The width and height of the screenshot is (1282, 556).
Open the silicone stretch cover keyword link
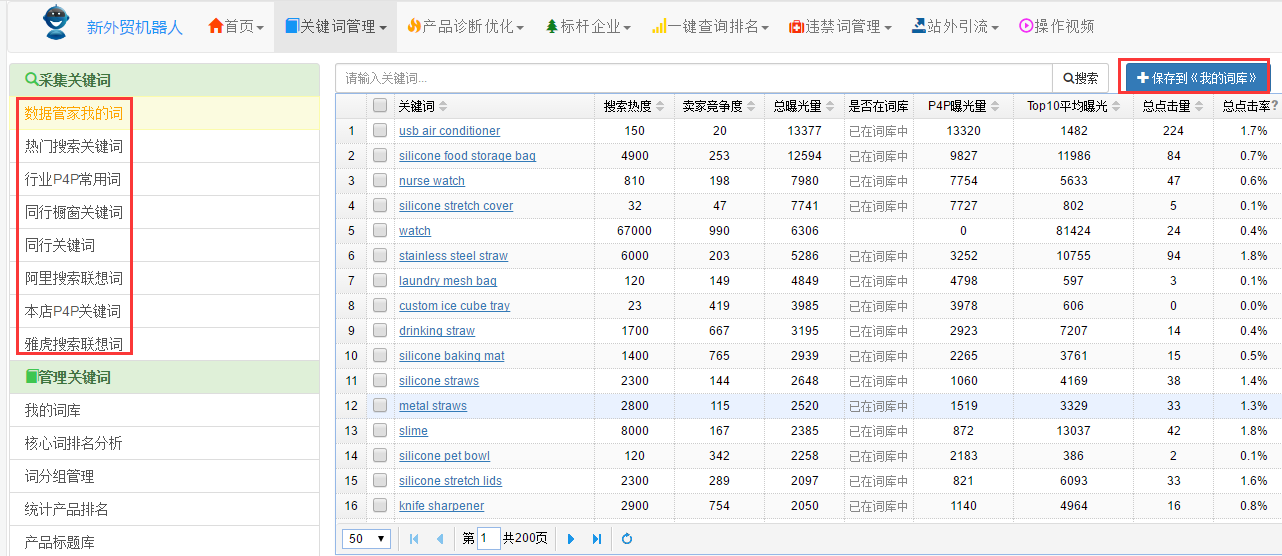[456, 206]
